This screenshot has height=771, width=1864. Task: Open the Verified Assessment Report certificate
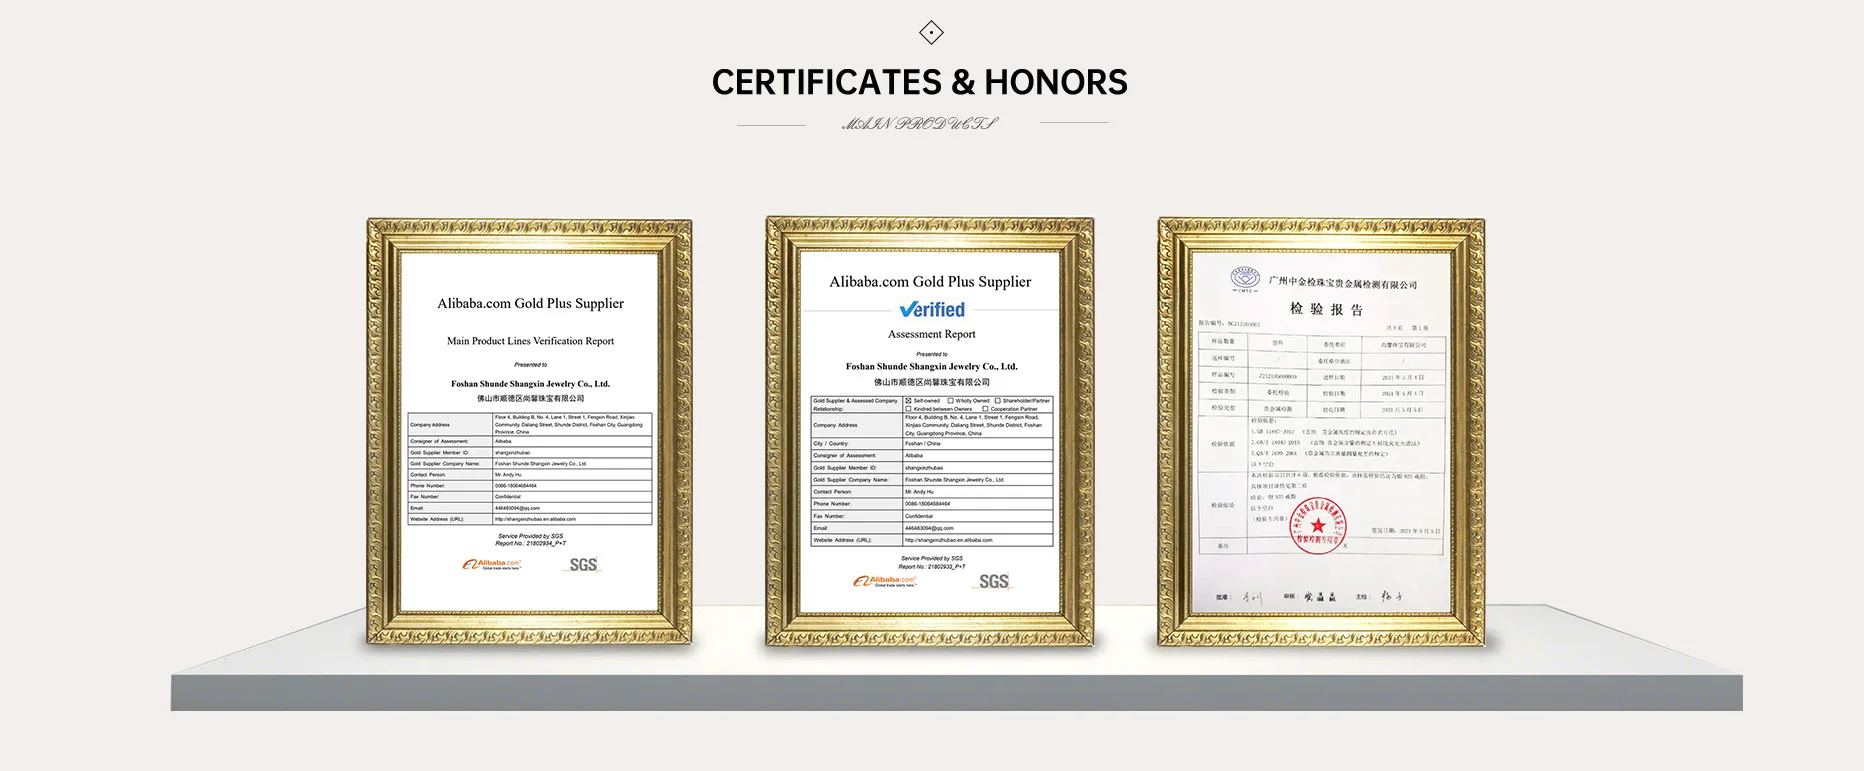pyautogui.click(x=930, y=432)
